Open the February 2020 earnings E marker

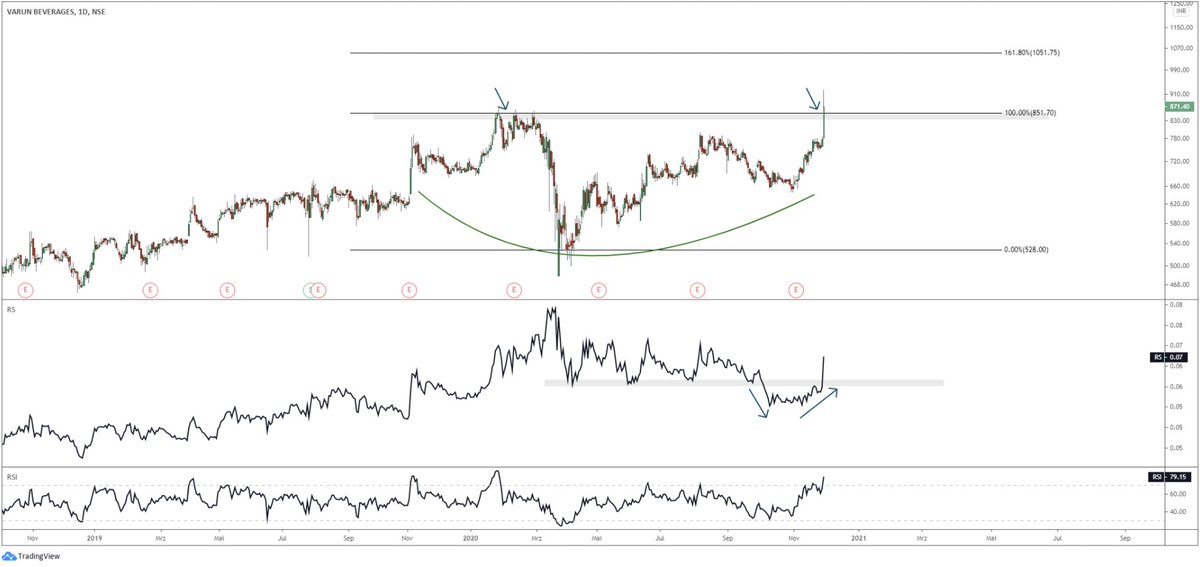coord(513,290)
